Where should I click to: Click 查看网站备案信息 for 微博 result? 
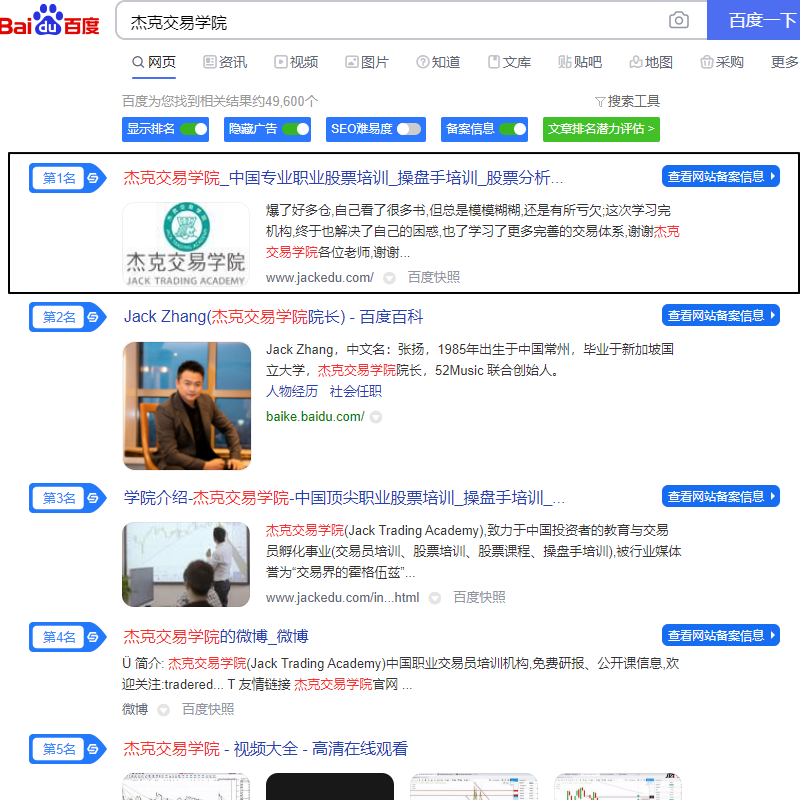[720, 635]
